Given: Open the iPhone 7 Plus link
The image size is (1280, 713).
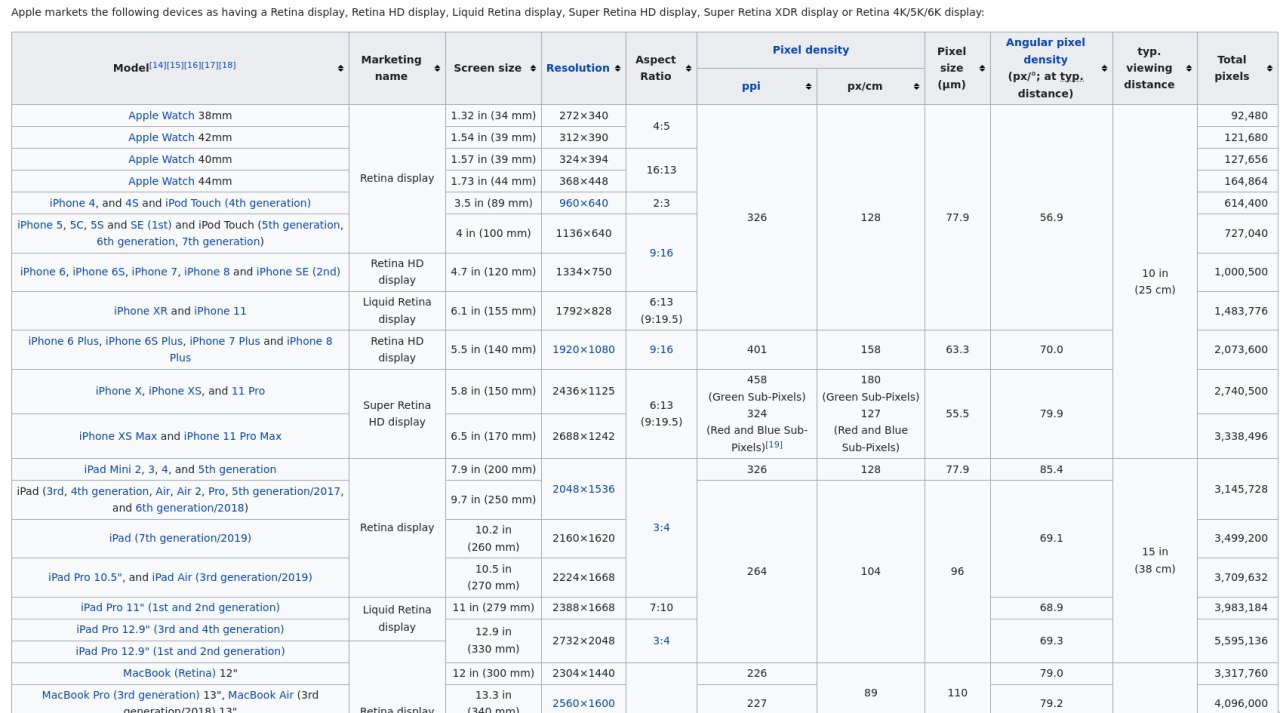Looking at the screenshot, I should tap(225, 341).
